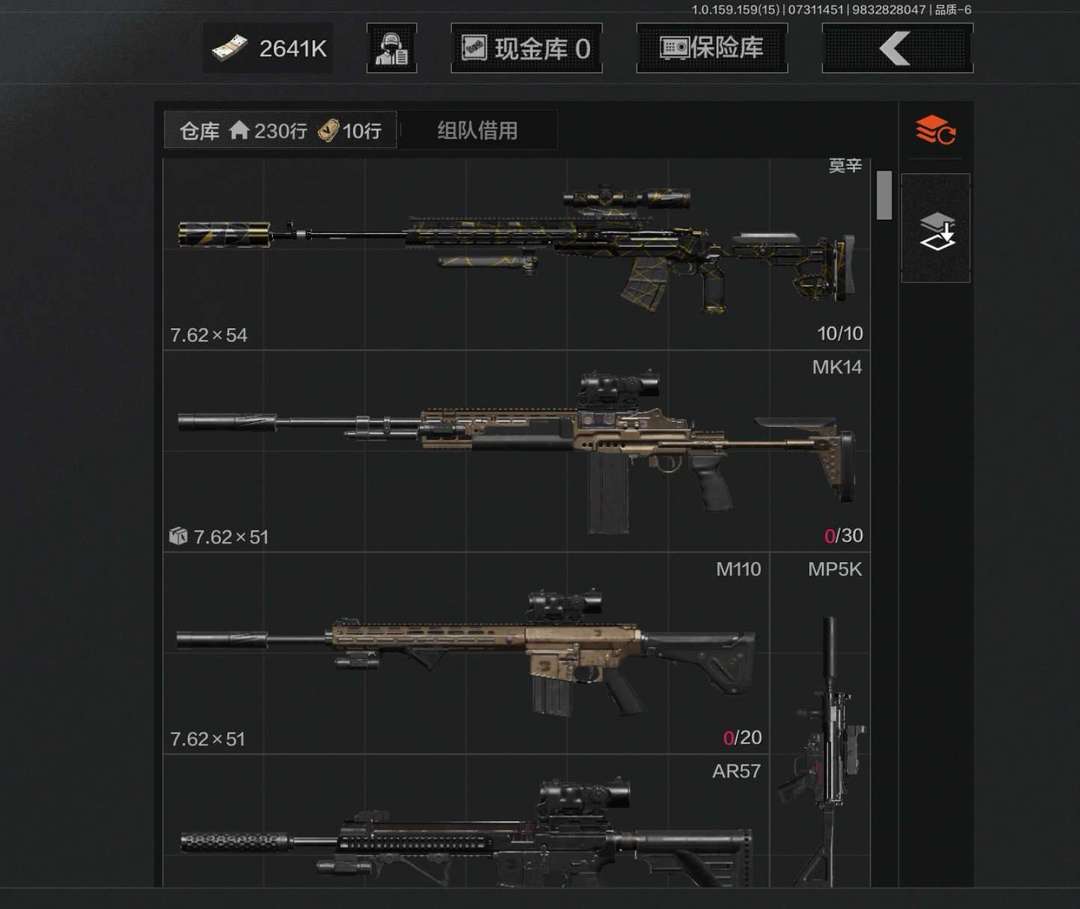
Task: Click the box icon beside 7.62×51
Action: (178, 536)
